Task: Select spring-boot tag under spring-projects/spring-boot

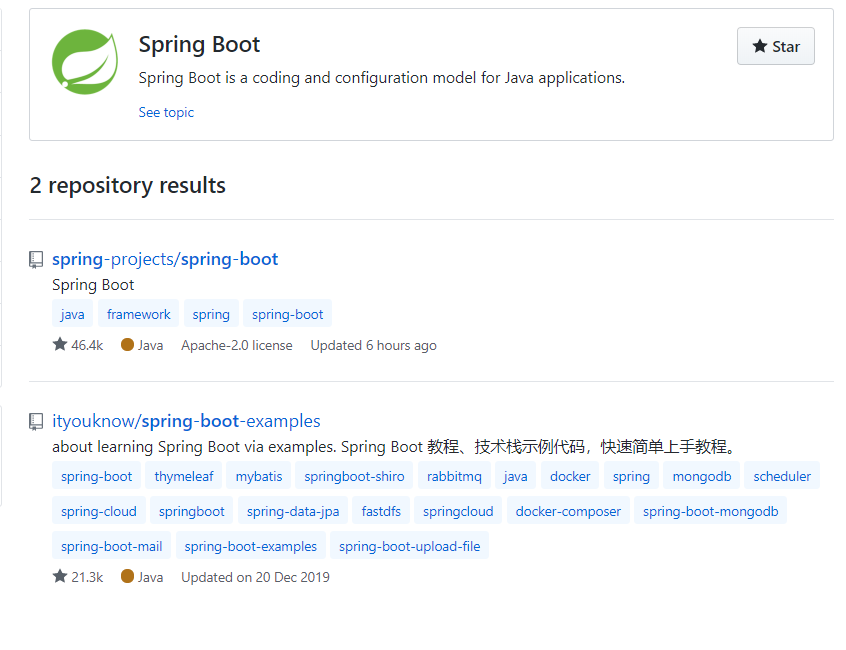Action: (x=288, y=314)
